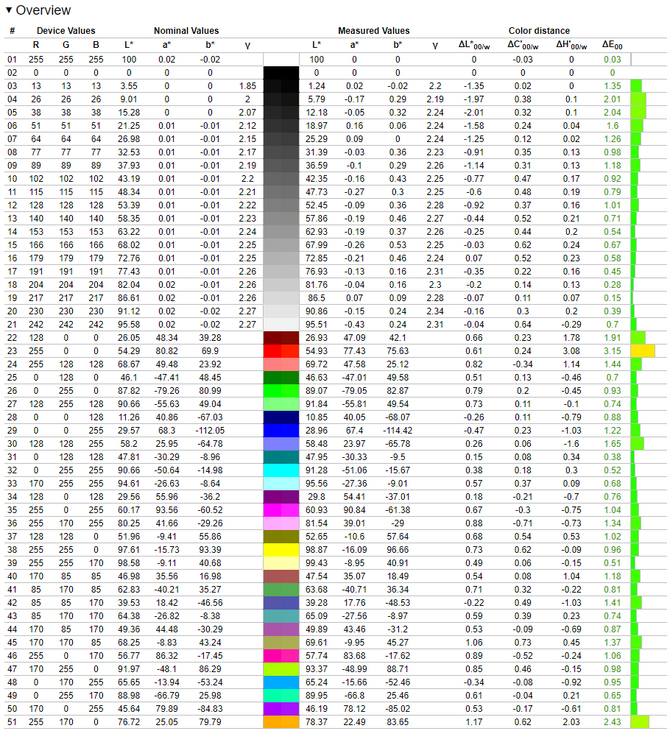Image resolution: width=670 pixels, height=731 pixels.
Task: Select the orange swatch in row 51
Action: coord(281,722)
